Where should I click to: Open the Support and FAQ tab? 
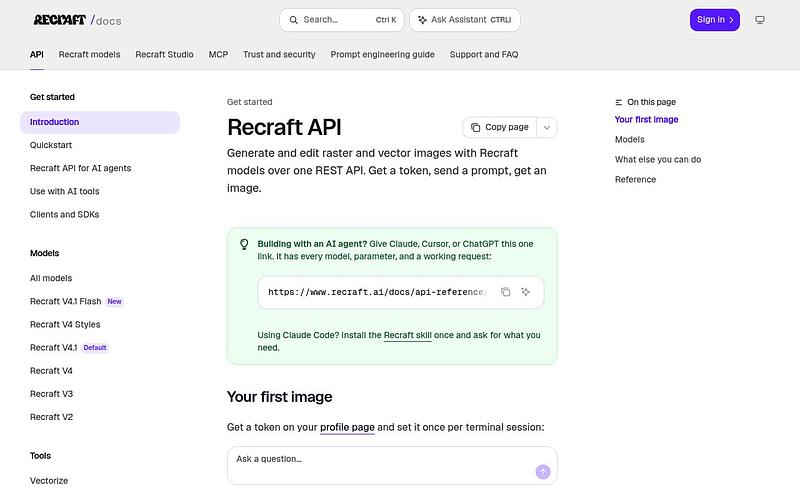click(484, 54)
